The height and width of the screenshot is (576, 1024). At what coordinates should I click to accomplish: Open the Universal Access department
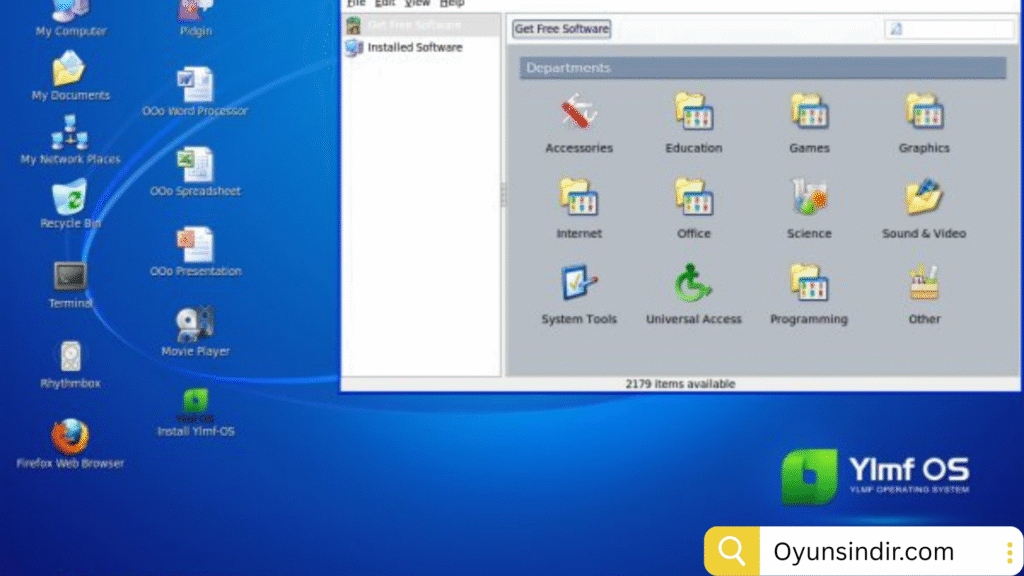point(693,286)
